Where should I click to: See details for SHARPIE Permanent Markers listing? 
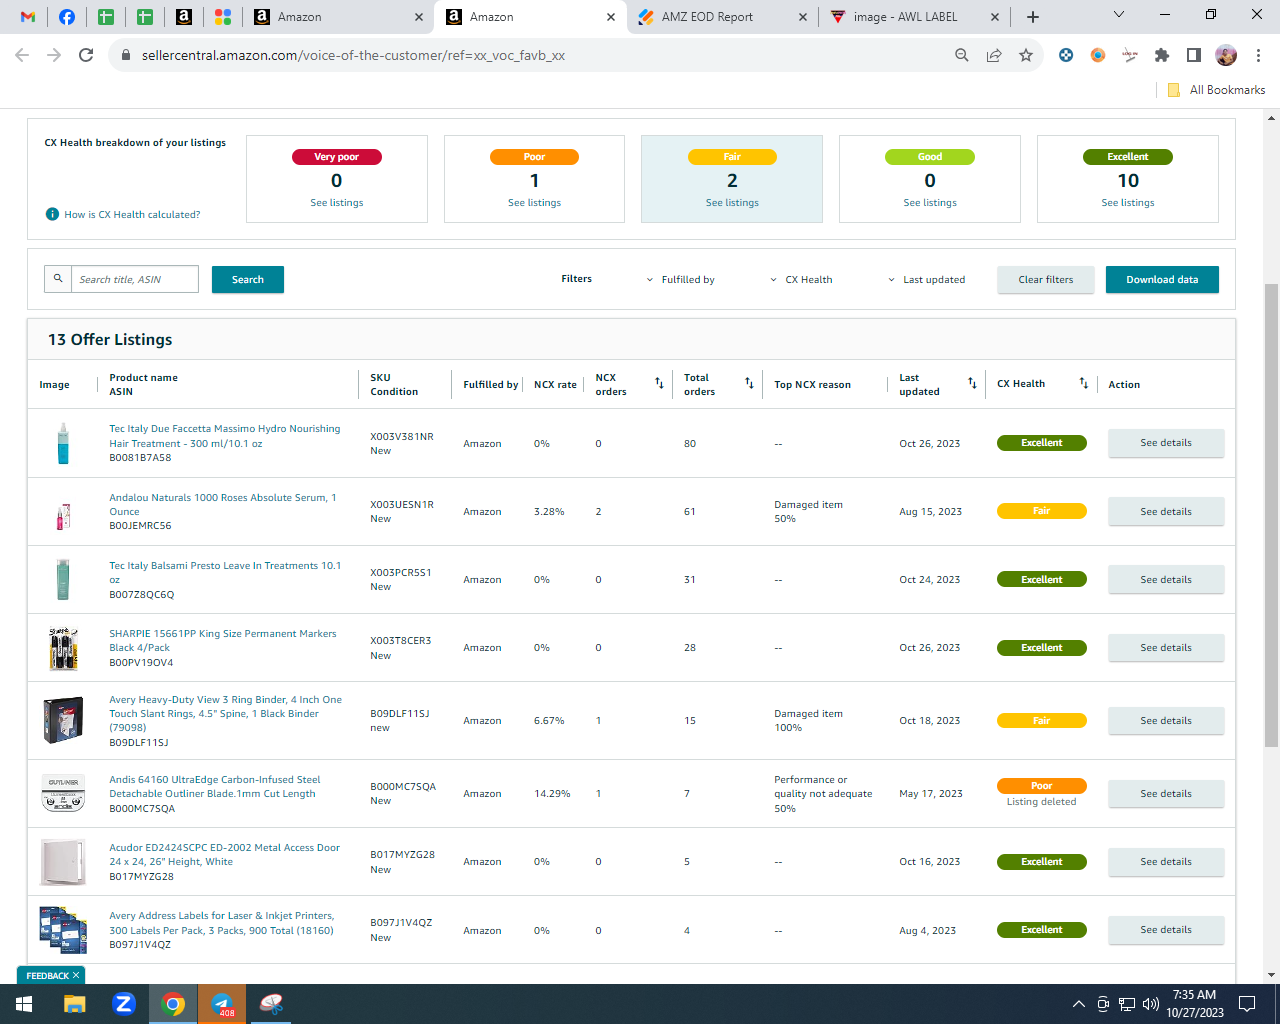point(1166,648)
